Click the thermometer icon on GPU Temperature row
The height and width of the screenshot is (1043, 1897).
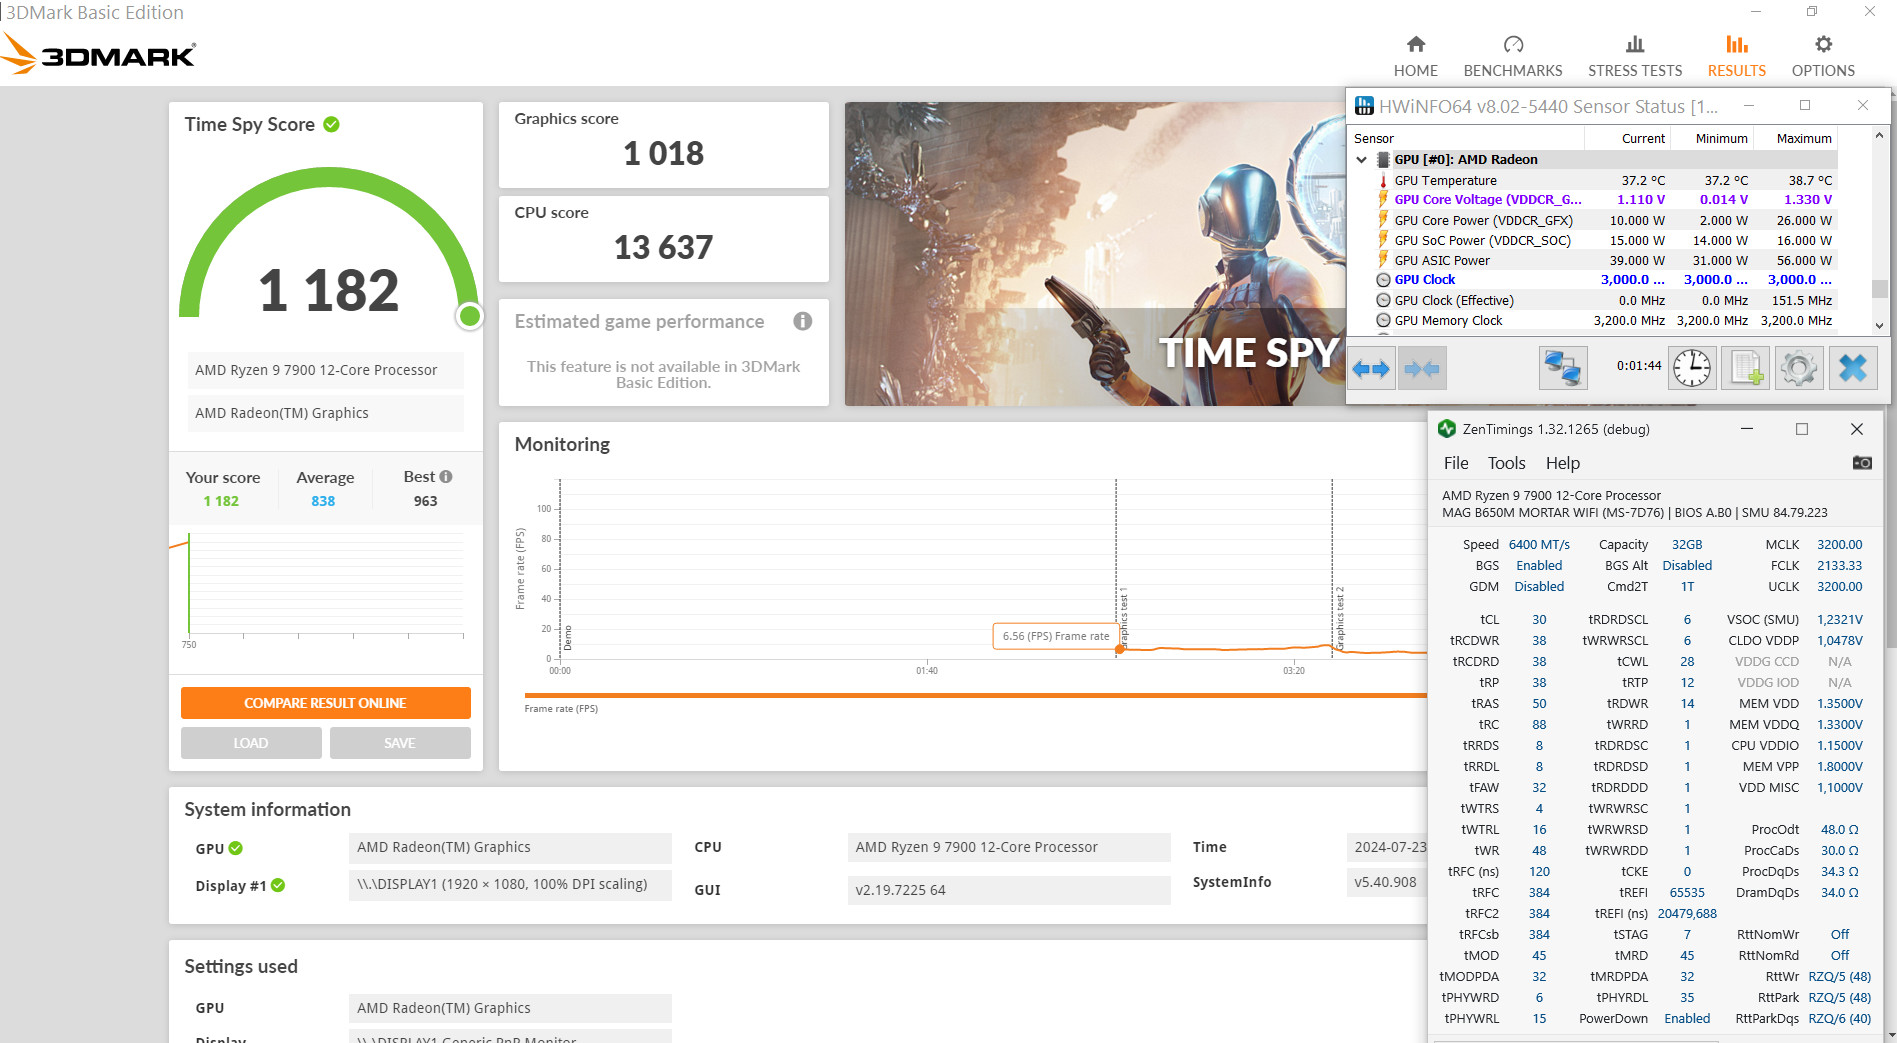(1384, 181)
